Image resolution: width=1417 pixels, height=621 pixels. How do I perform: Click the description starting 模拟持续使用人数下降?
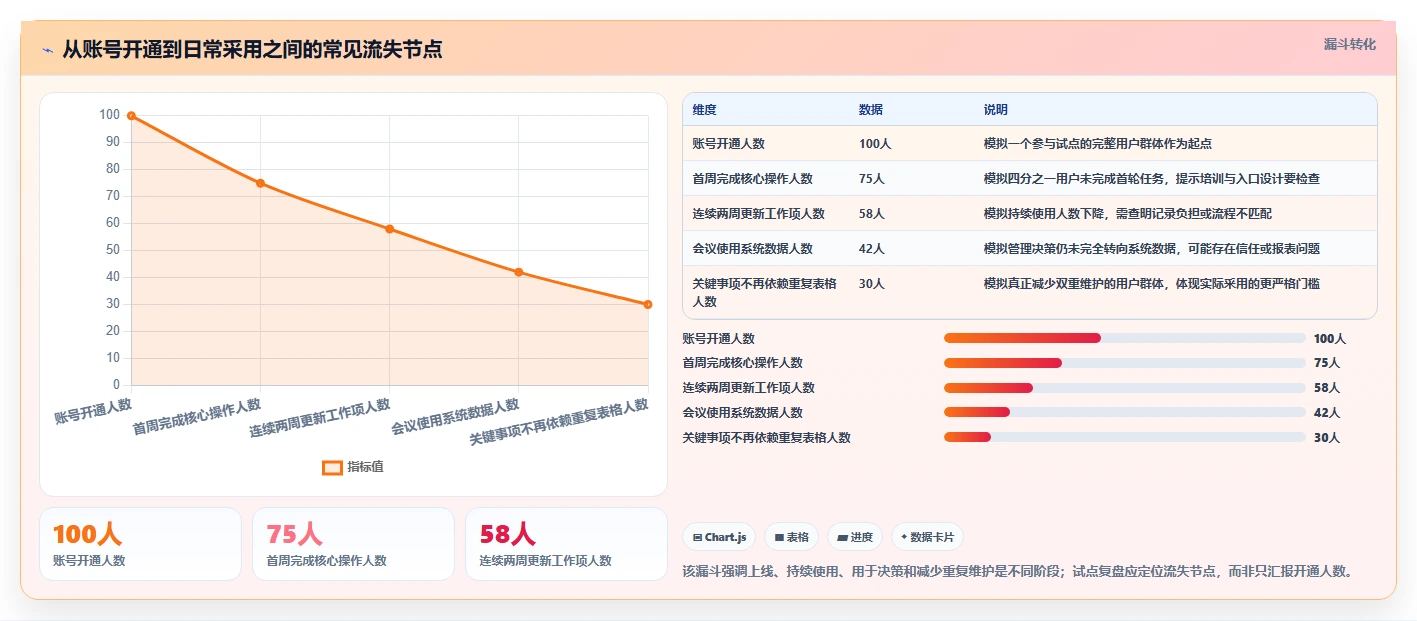point(1128,214)
